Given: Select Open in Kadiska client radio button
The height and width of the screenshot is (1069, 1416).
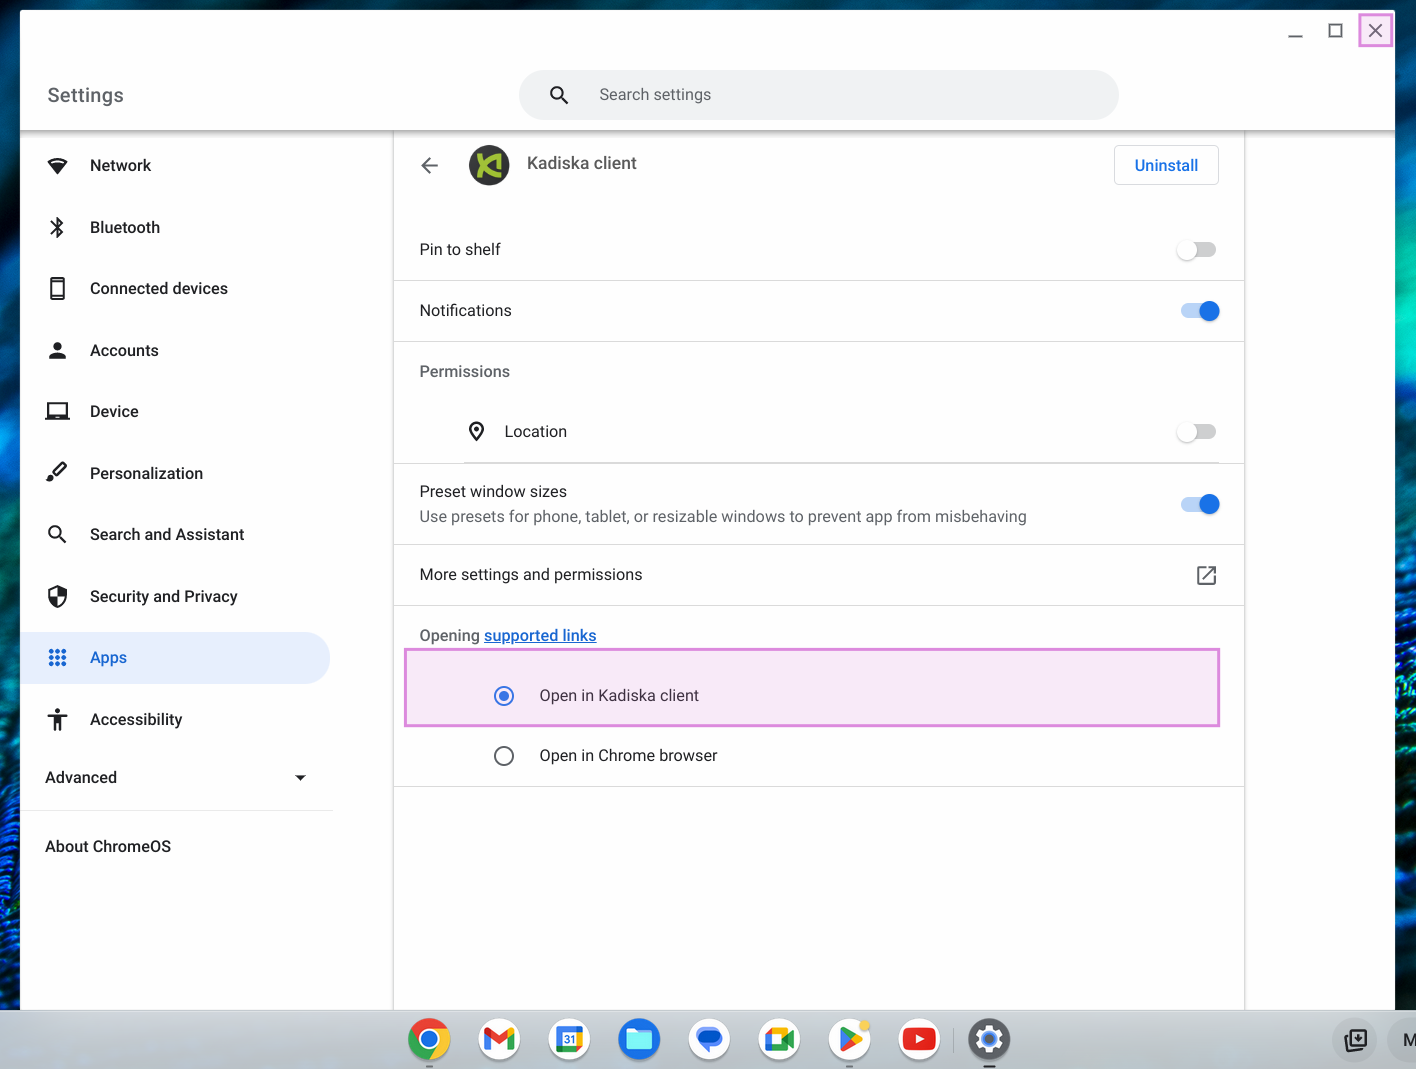Looking at the screenshot, I should [504, 696].
